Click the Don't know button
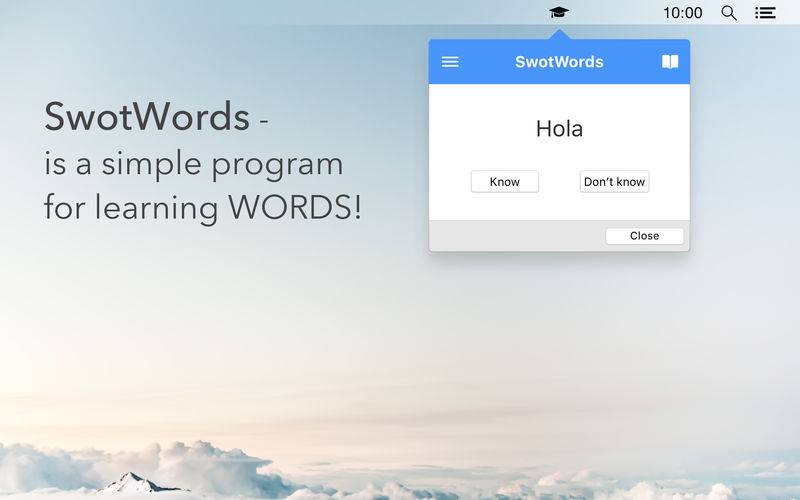Image resolution: width=800 pixels, height=500 pixels. (x=614, y=182)
